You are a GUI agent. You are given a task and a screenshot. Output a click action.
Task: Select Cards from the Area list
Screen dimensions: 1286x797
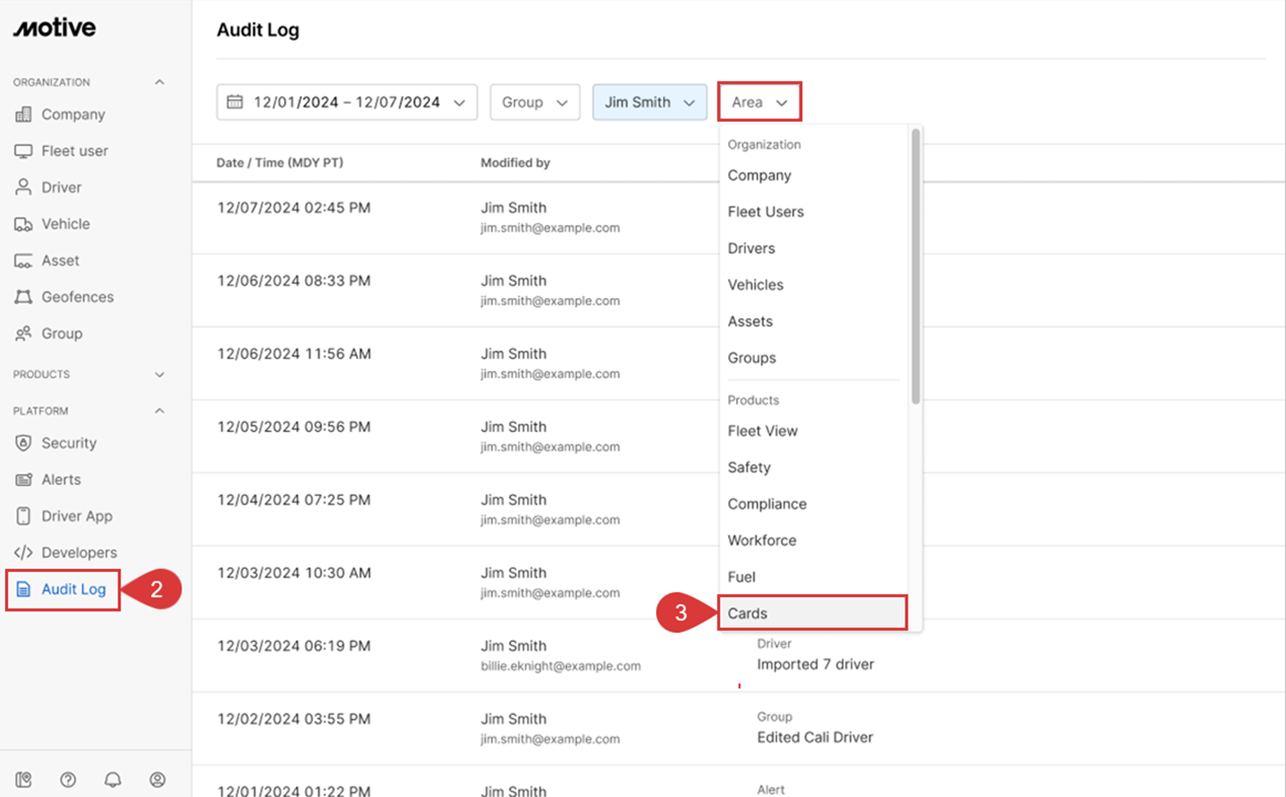(x=811, y=613)
